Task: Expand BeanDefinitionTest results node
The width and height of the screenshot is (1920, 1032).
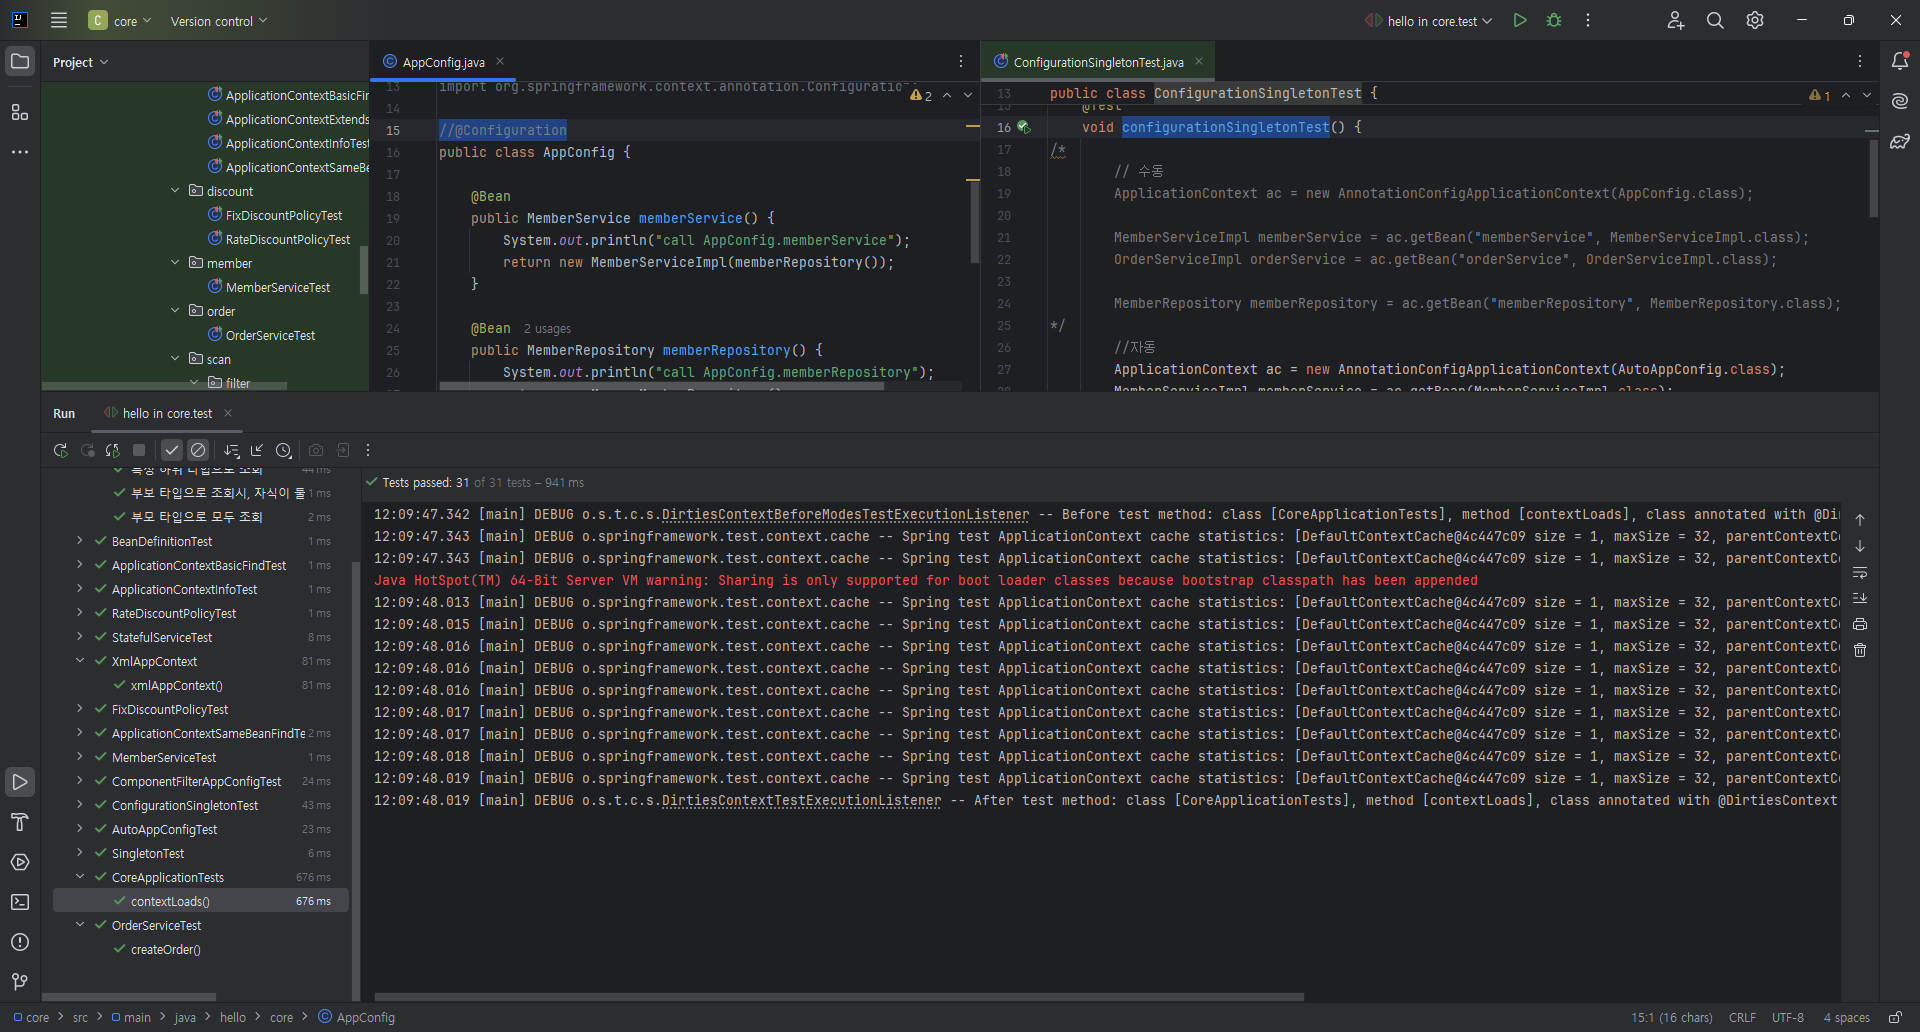Action: (x=80, y=541)
